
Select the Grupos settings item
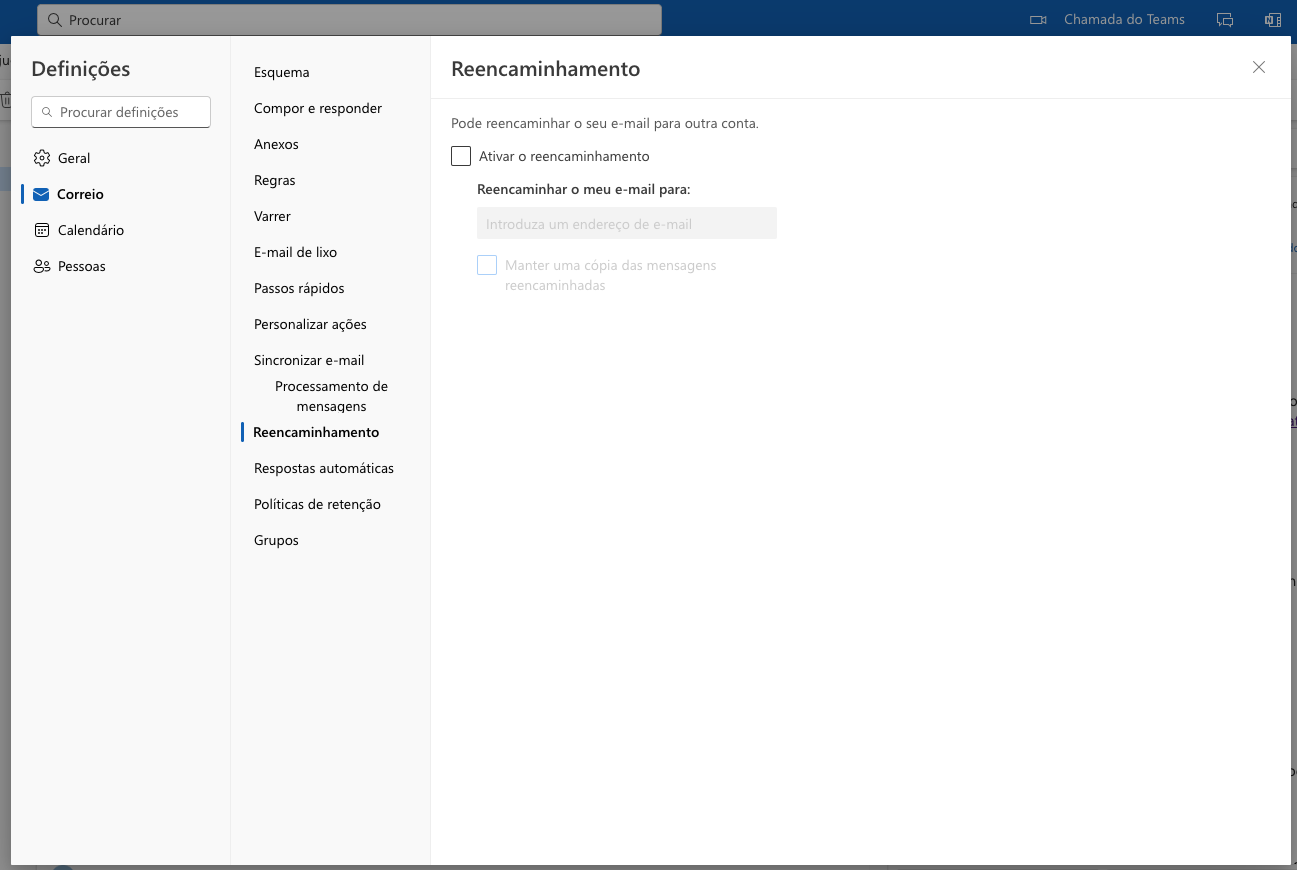[276, 540]
